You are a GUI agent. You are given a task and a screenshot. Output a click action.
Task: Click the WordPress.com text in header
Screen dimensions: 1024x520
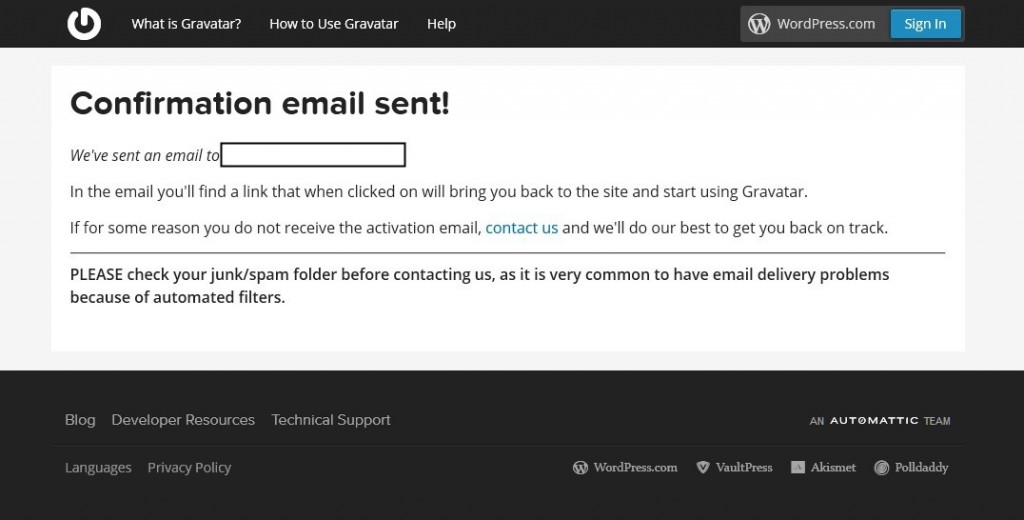pyautogui.click(x=825, y=24)
